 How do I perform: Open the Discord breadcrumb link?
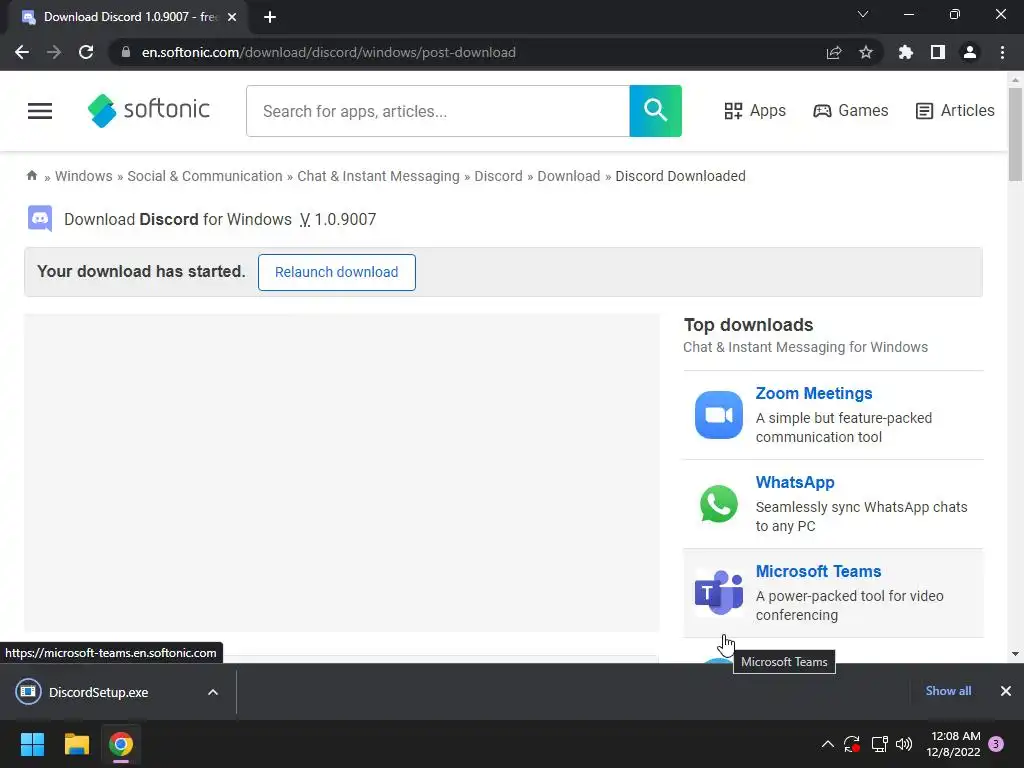pyautogui.click(x=498, y=176)
